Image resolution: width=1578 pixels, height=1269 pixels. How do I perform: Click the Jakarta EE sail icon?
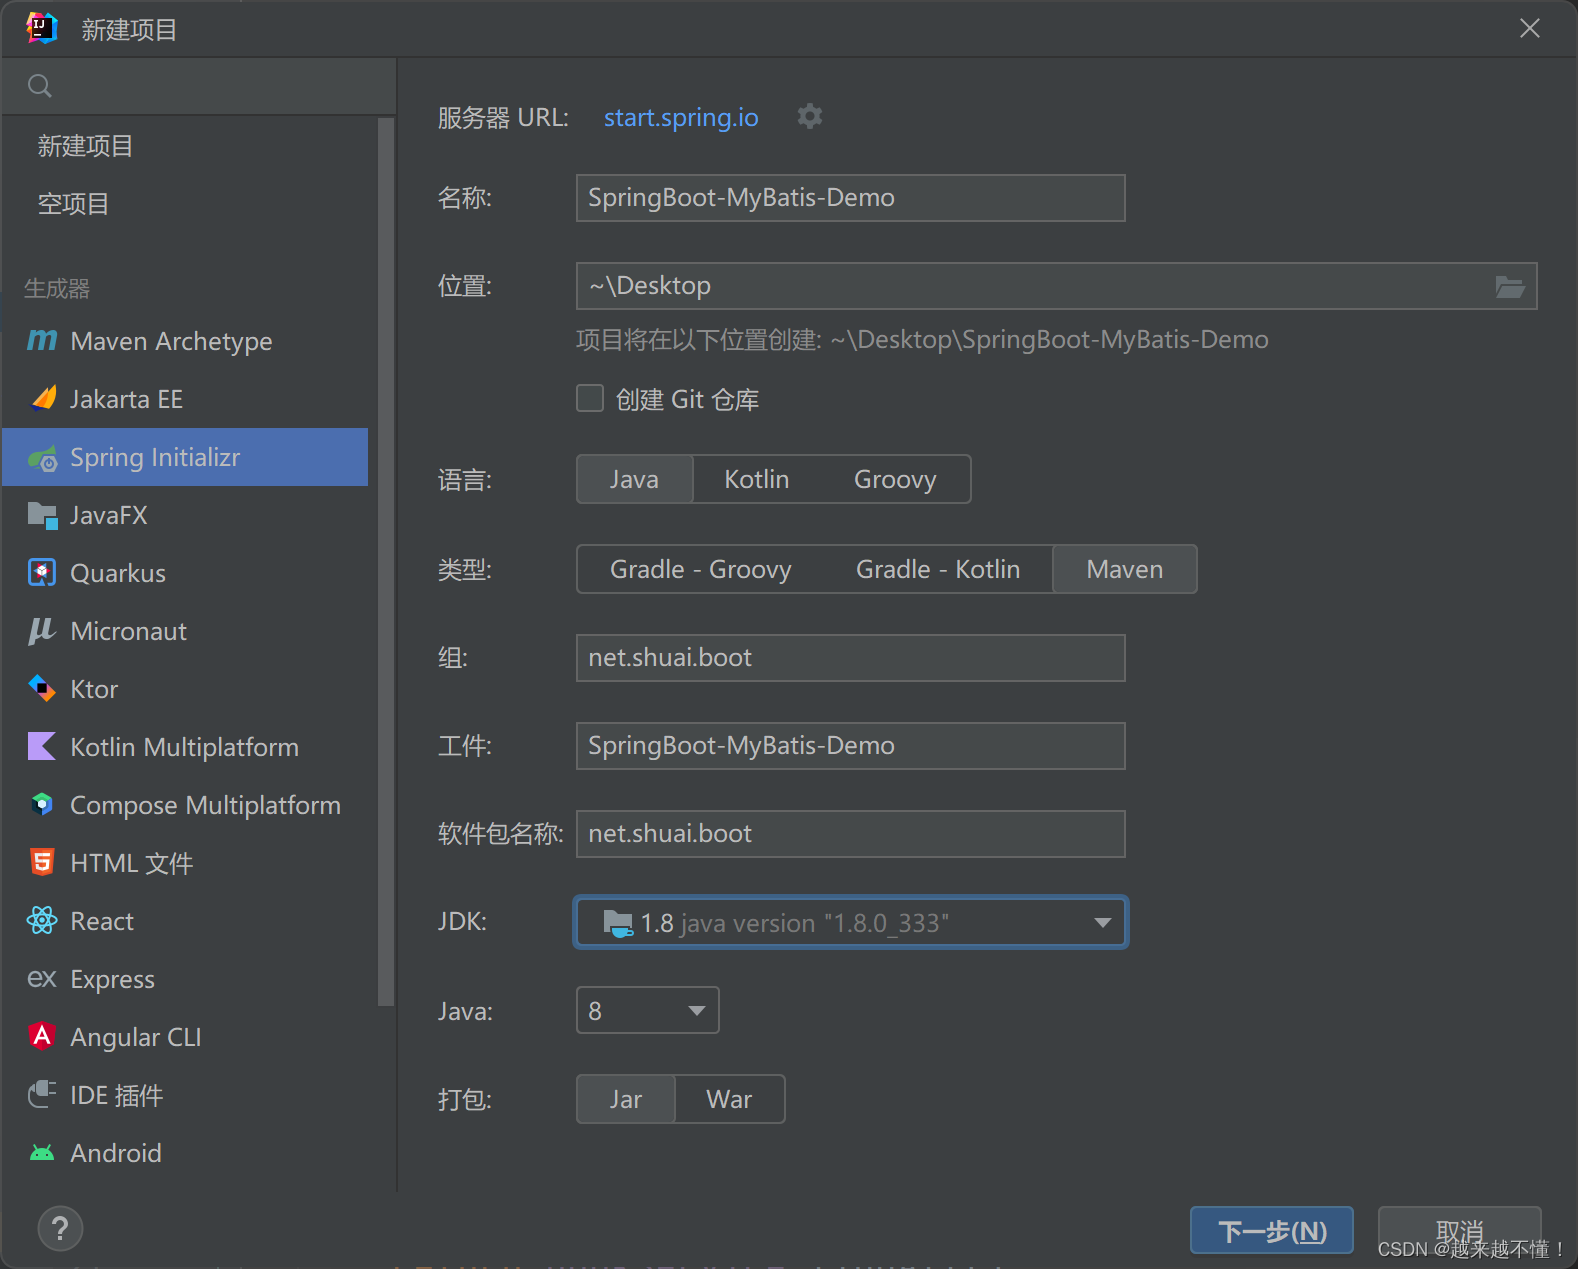point(43,399)
